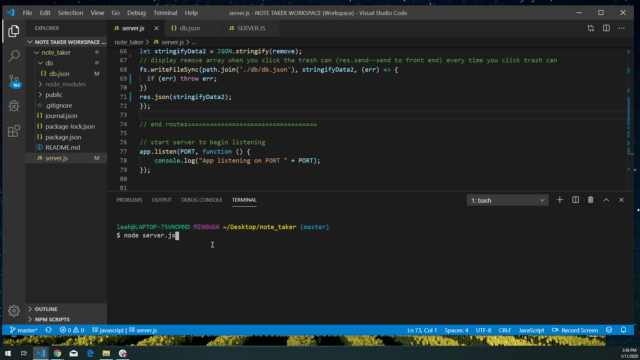
Task: Click CRLF end-of-line status item
Action: point(505,330)
